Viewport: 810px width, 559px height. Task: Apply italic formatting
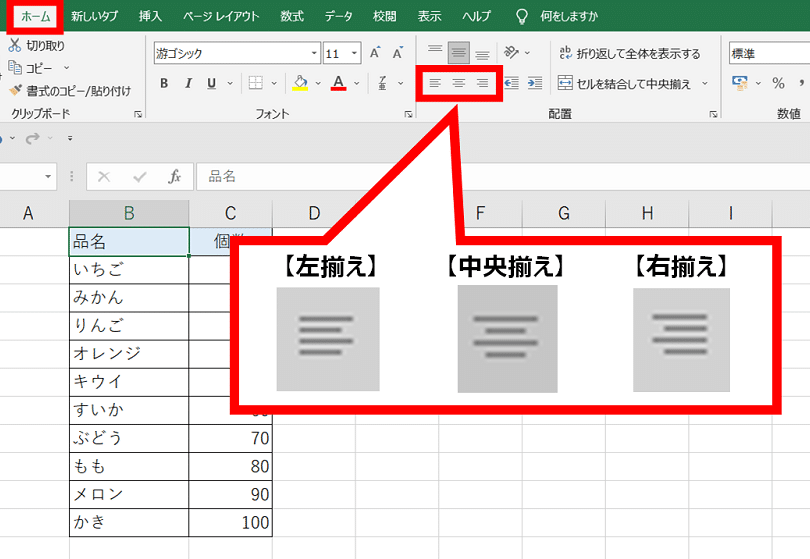tap(188, 84)
